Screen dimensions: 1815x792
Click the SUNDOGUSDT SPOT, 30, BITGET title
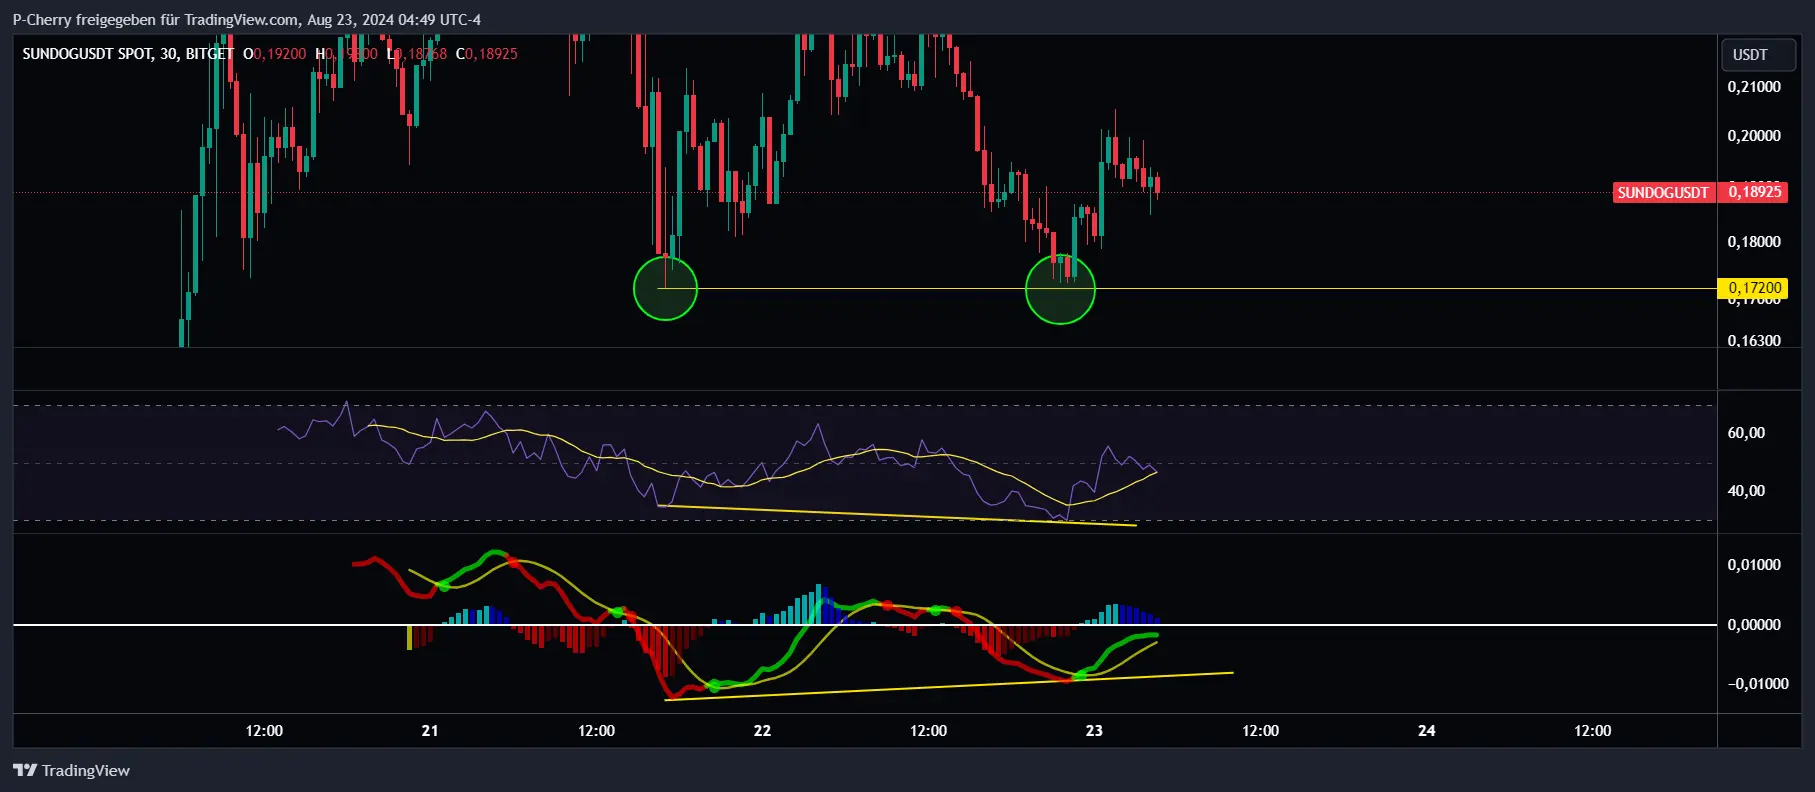coord(128,54)
